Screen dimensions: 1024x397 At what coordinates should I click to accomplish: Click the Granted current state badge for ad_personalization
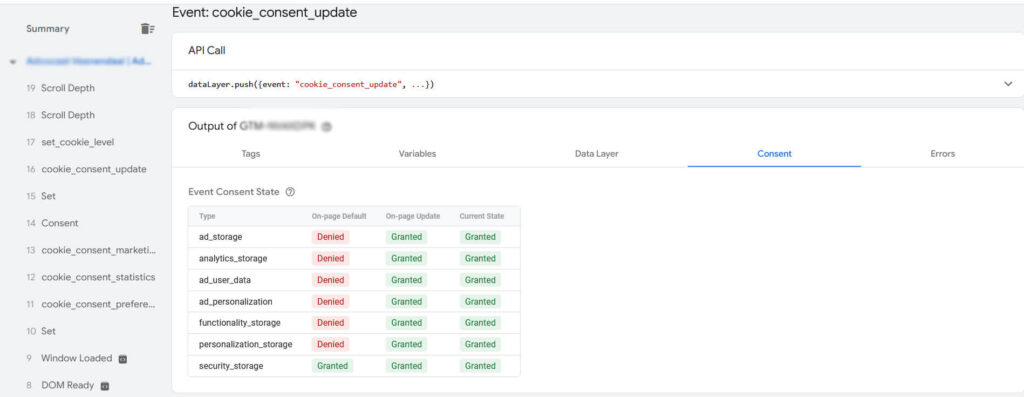click(480, 302)
